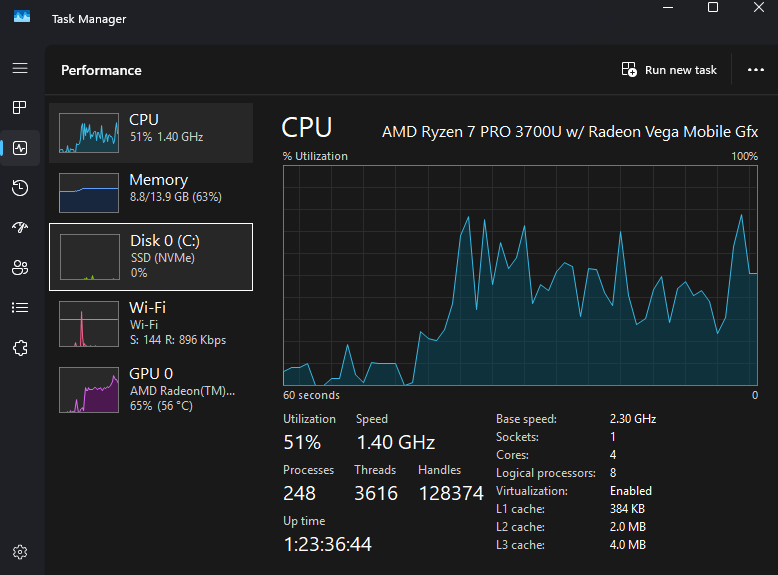
Task: Select the CPU resource entry
Action: pos(151,132)
